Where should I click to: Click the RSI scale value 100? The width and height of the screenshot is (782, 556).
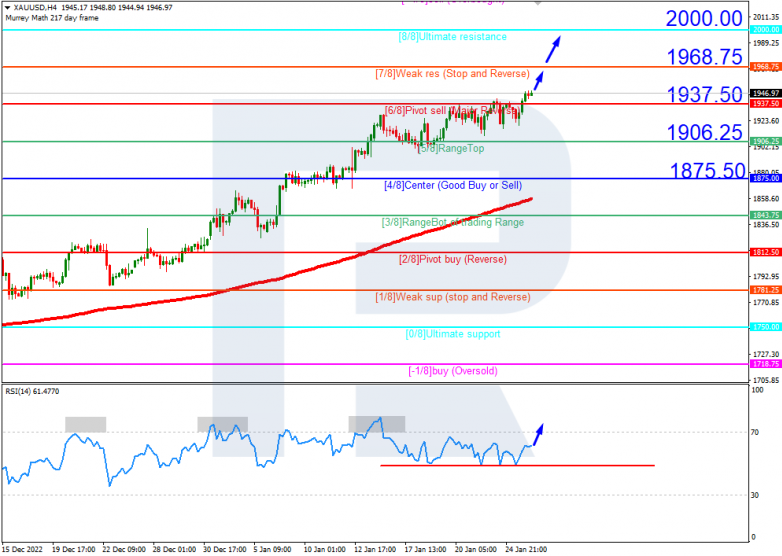[x=757, y=390]
